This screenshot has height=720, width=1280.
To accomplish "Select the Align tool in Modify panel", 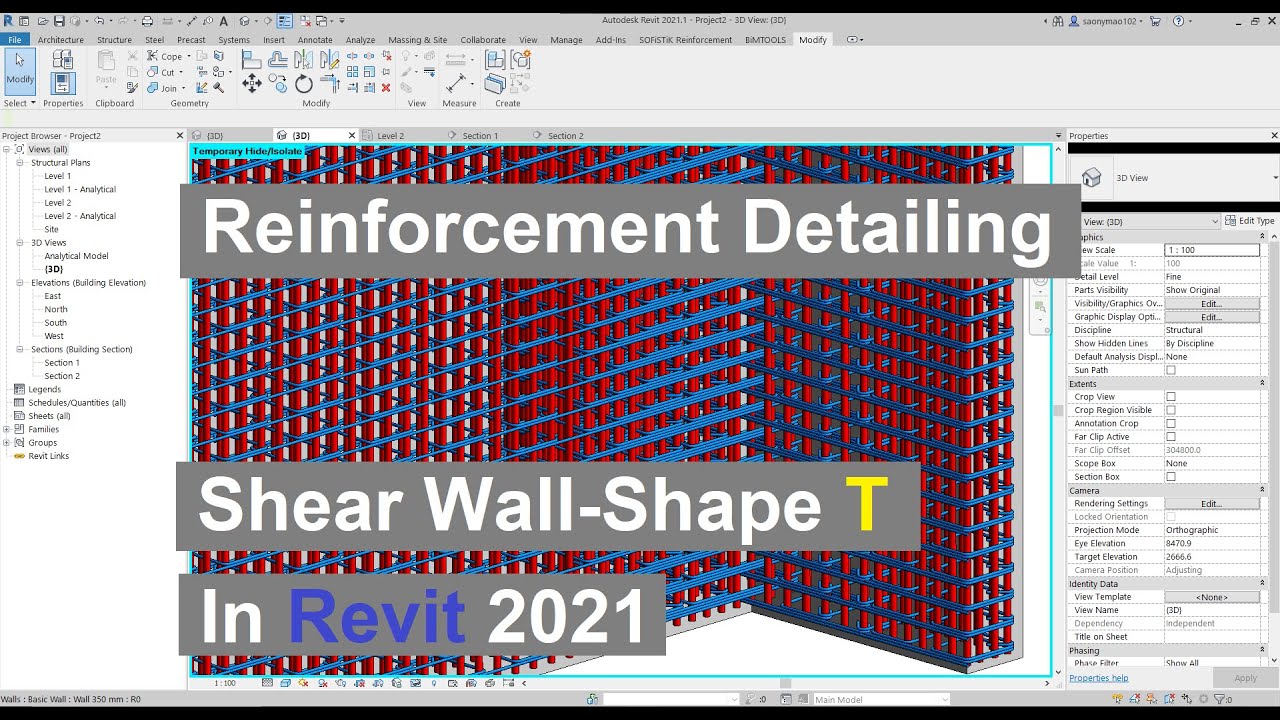I will coord(252,60).
